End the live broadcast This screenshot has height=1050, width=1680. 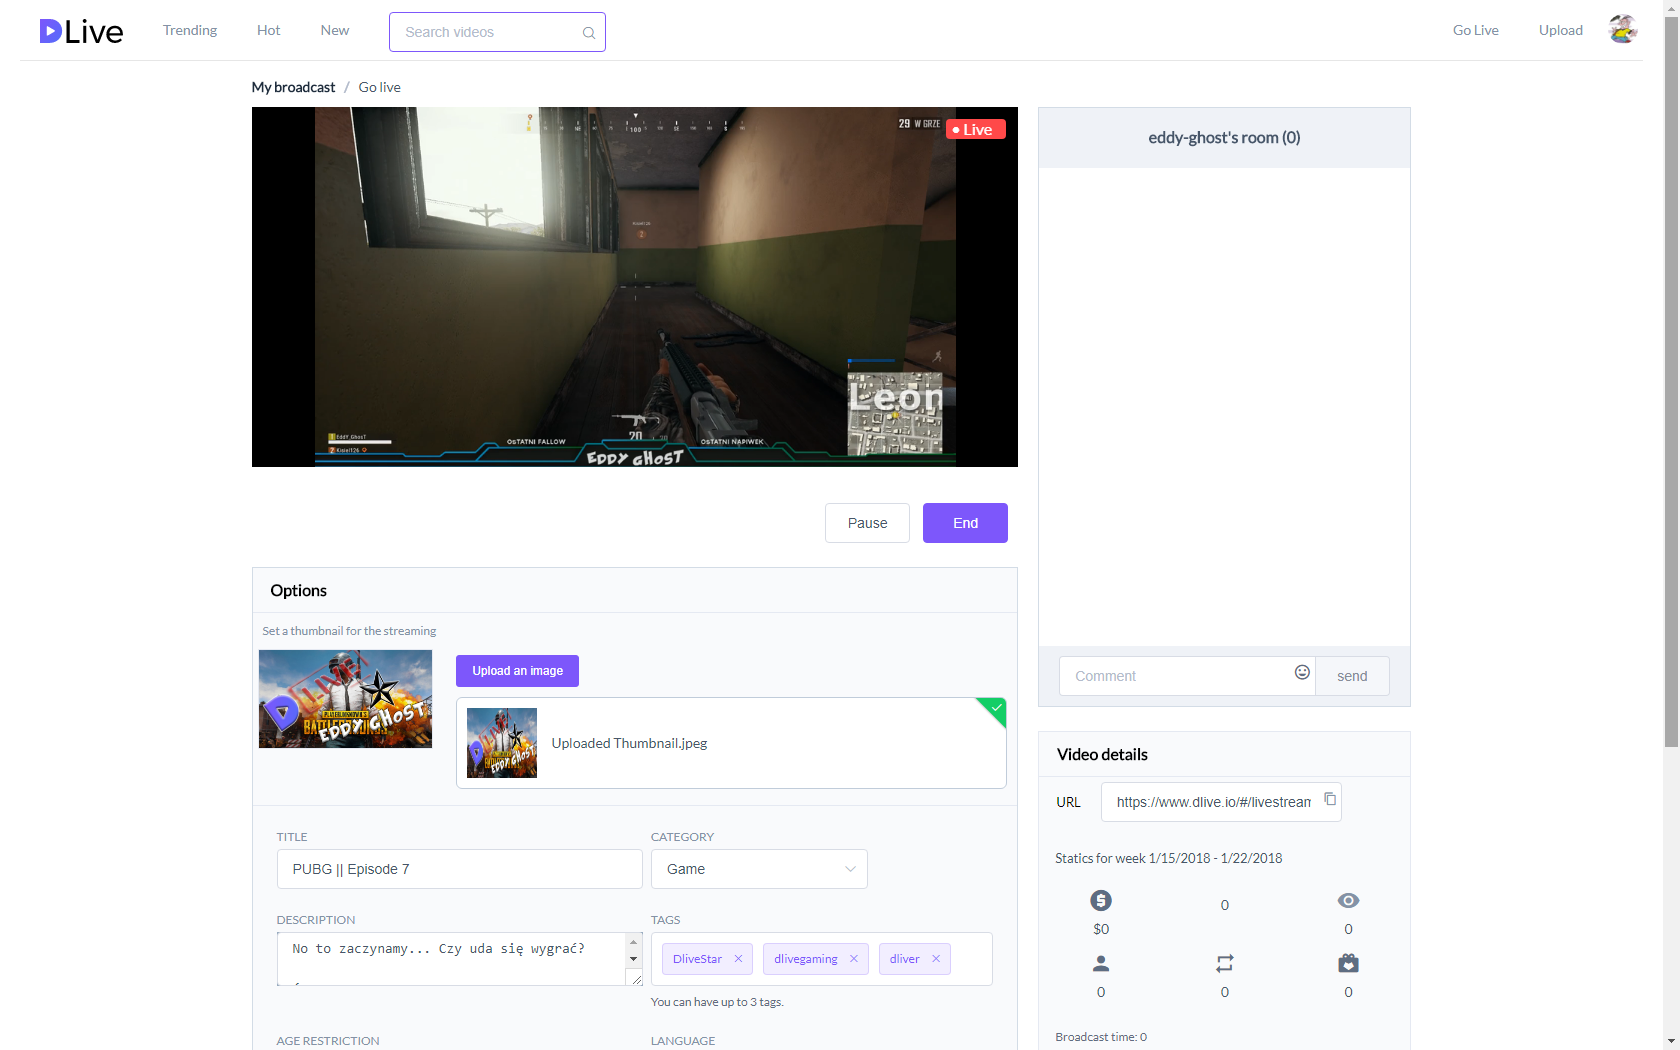[965, 523]
